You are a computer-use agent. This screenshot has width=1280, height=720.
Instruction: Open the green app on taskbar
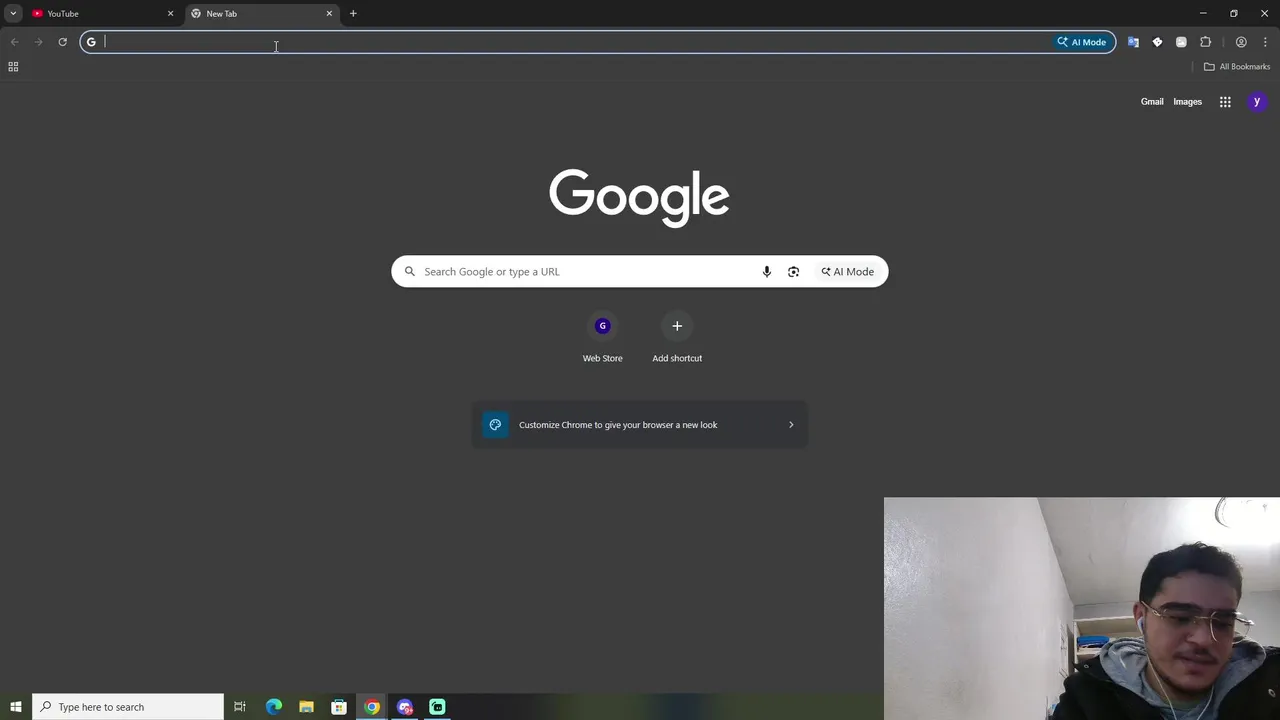tap(437, 707)
